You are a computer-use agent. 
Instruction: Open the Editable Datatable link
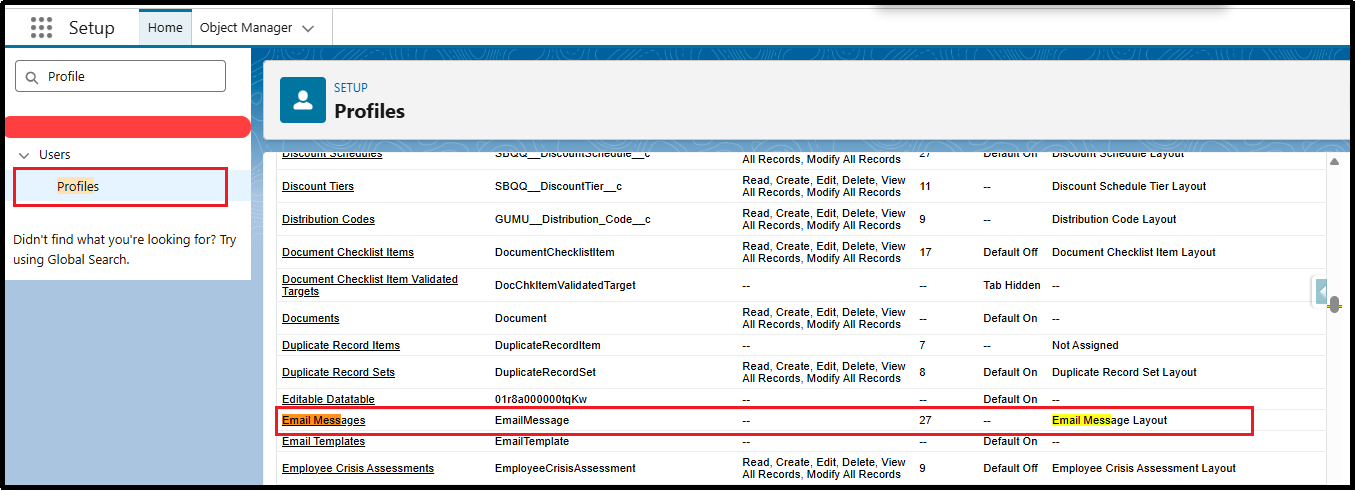[x=328, y=400]
